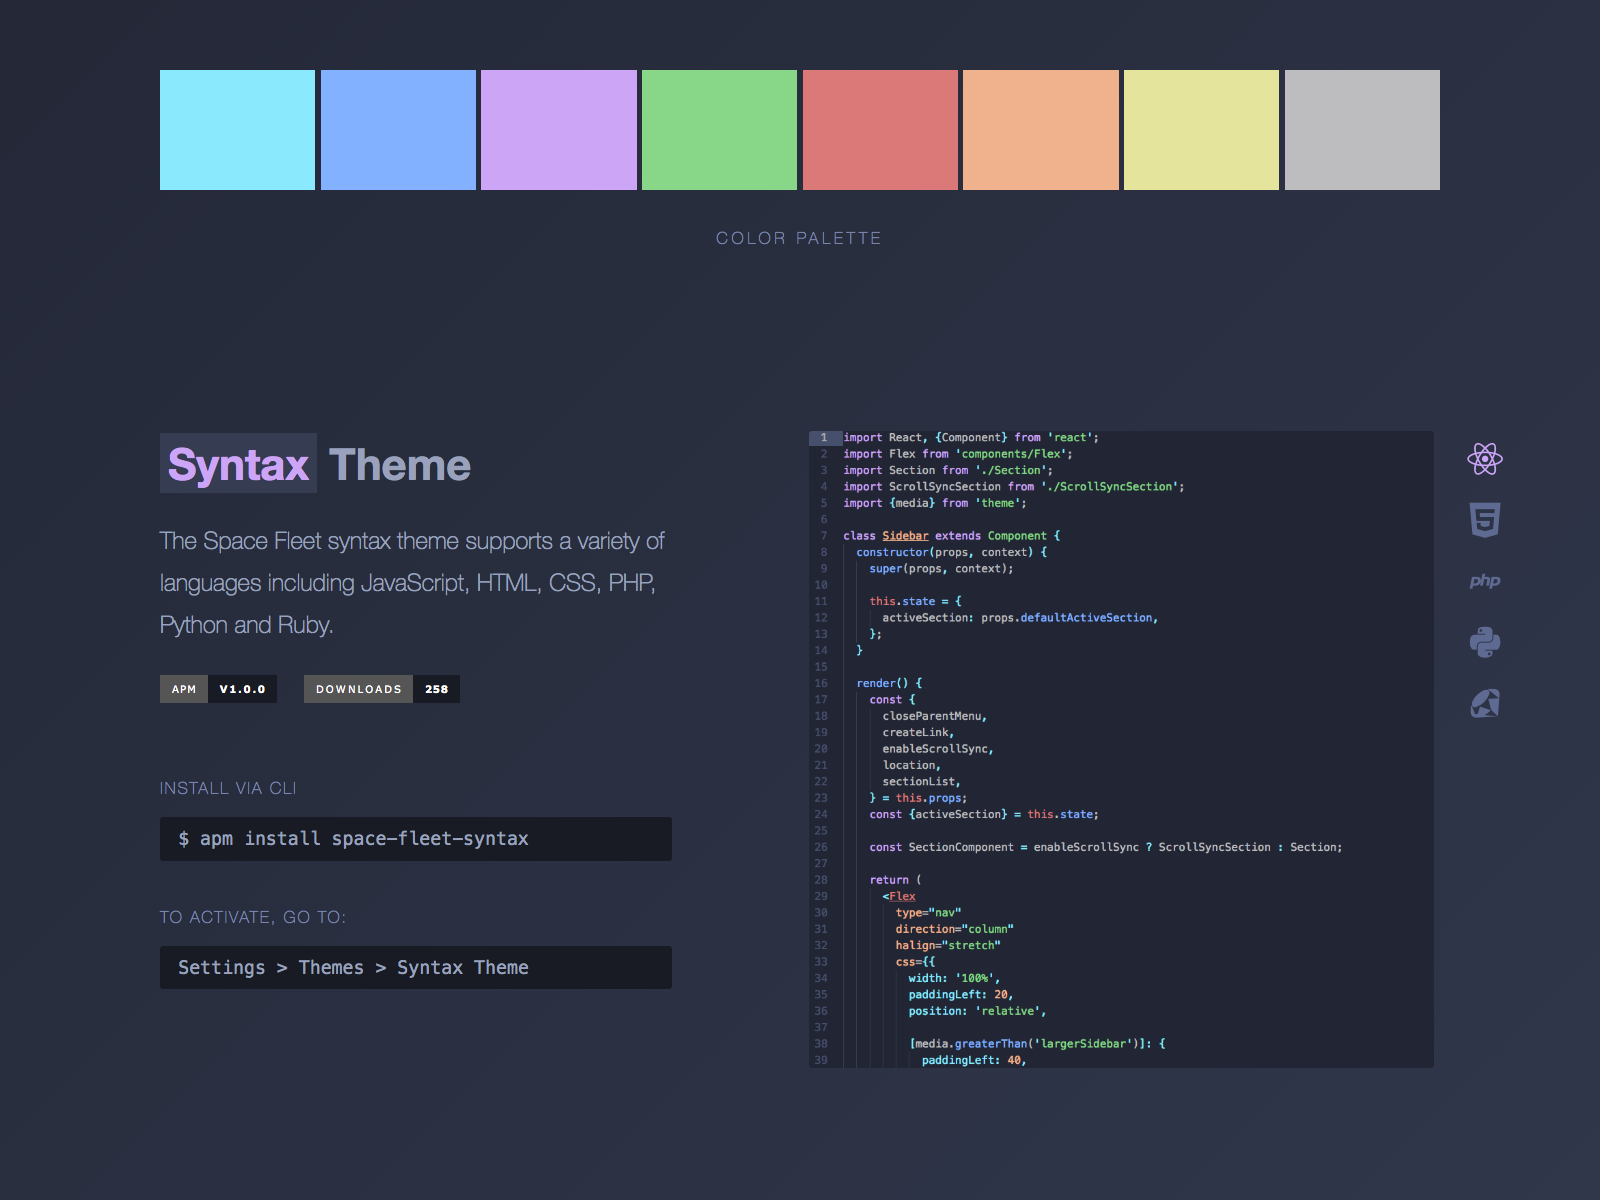Select the React language icon
Image resolution: width=1600 pixels, height=1200 pixels.
click(x=1485, y=459)
